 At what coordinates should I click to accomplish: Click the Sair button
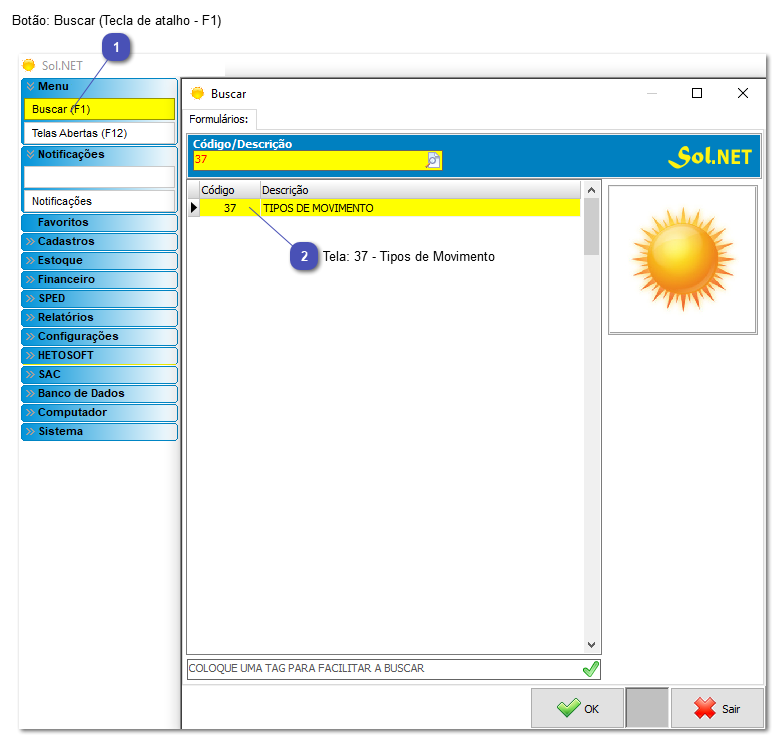(717, 708)
